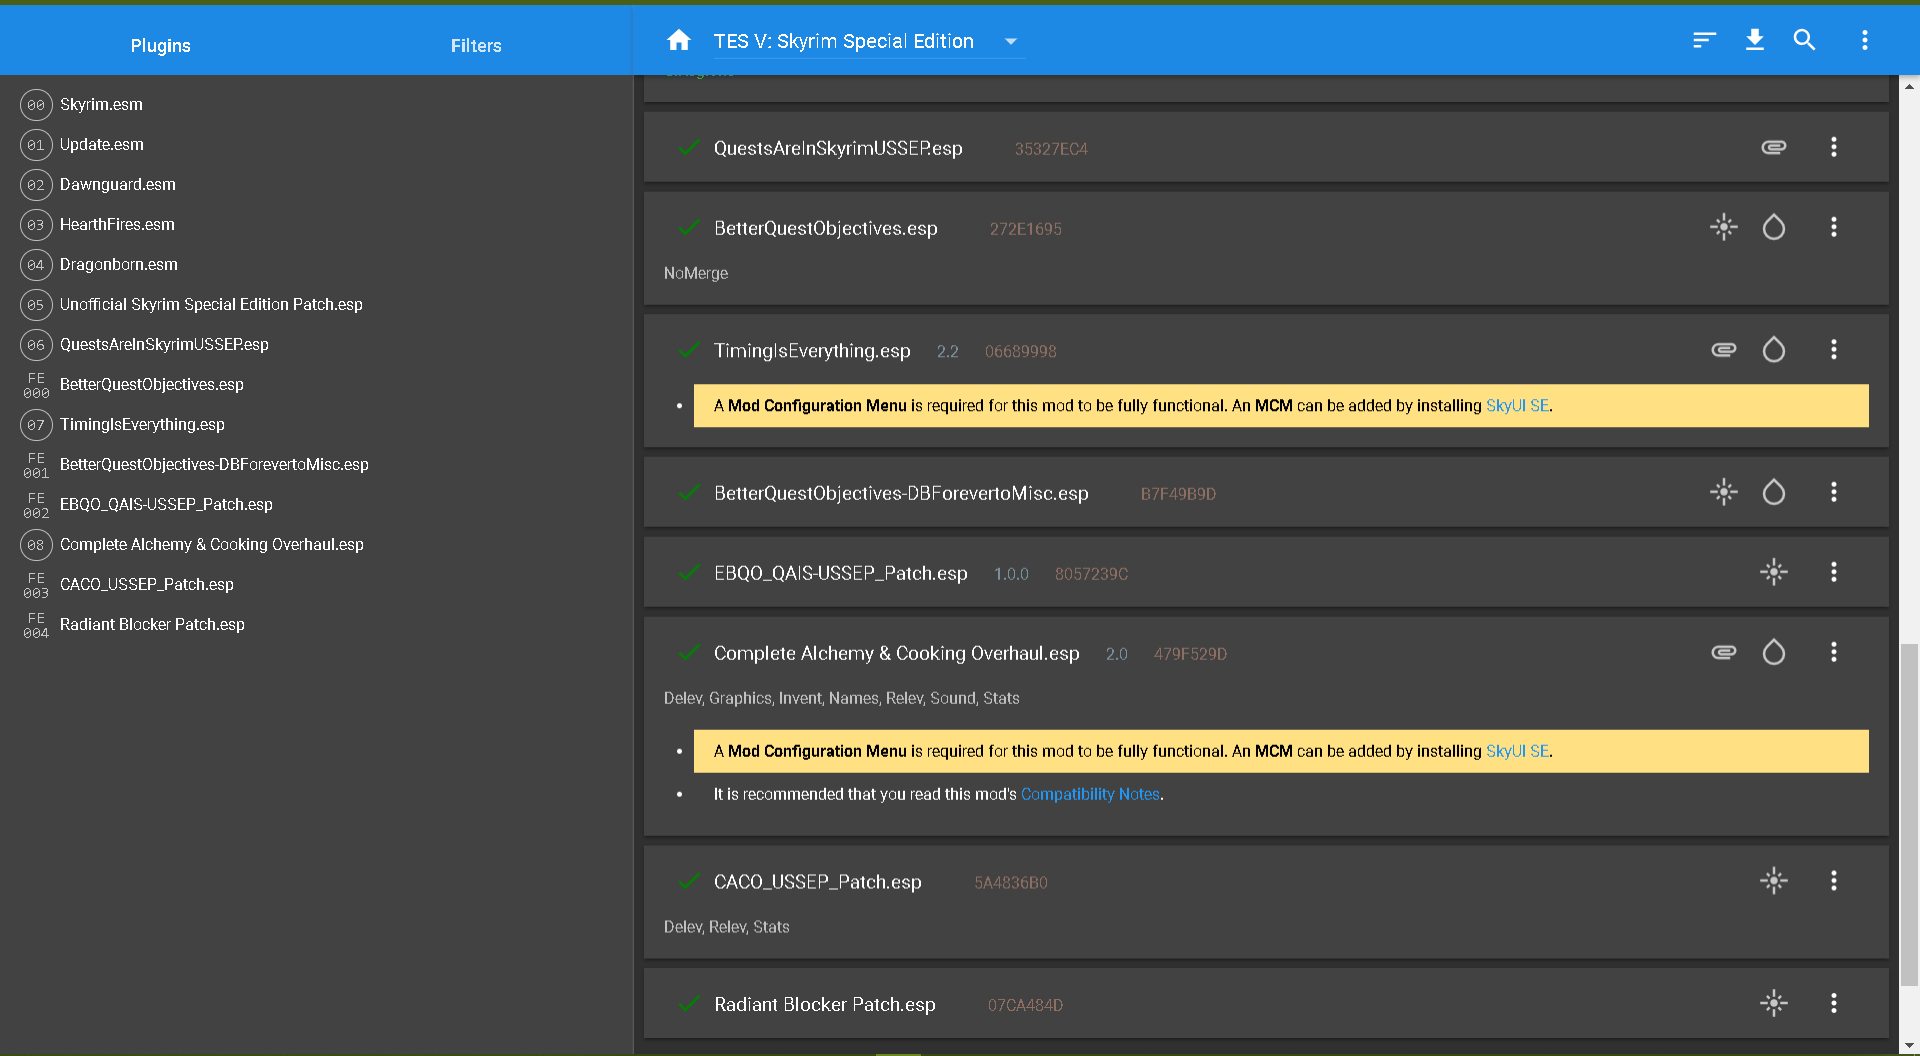
Task: Click CRC 07CA484D on Radiant Blocker Patch card
Action: [x=1025, y=1006]
